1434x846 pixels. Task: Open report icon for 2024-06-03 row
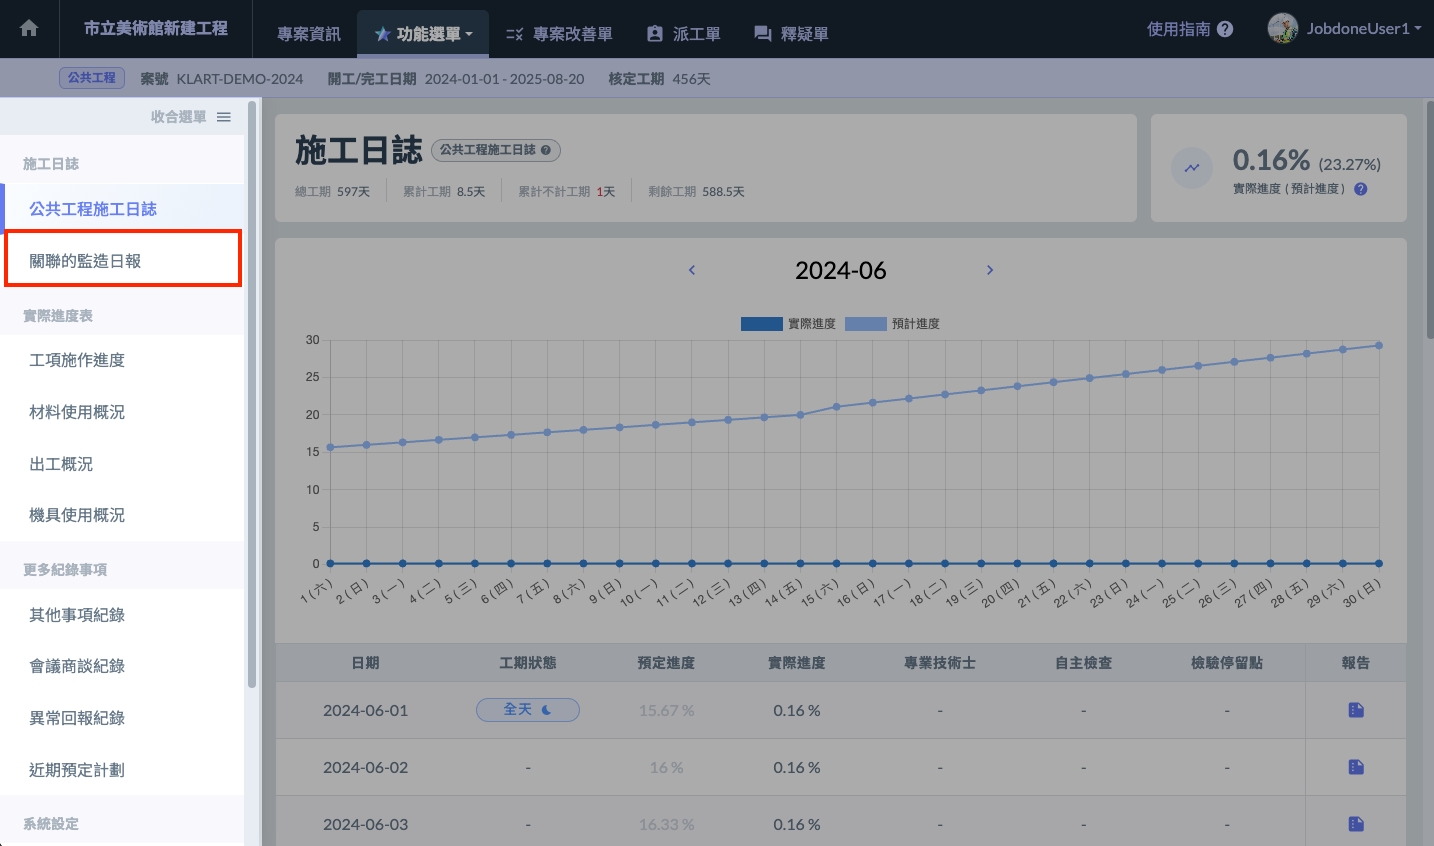(x=1356, y=824)
